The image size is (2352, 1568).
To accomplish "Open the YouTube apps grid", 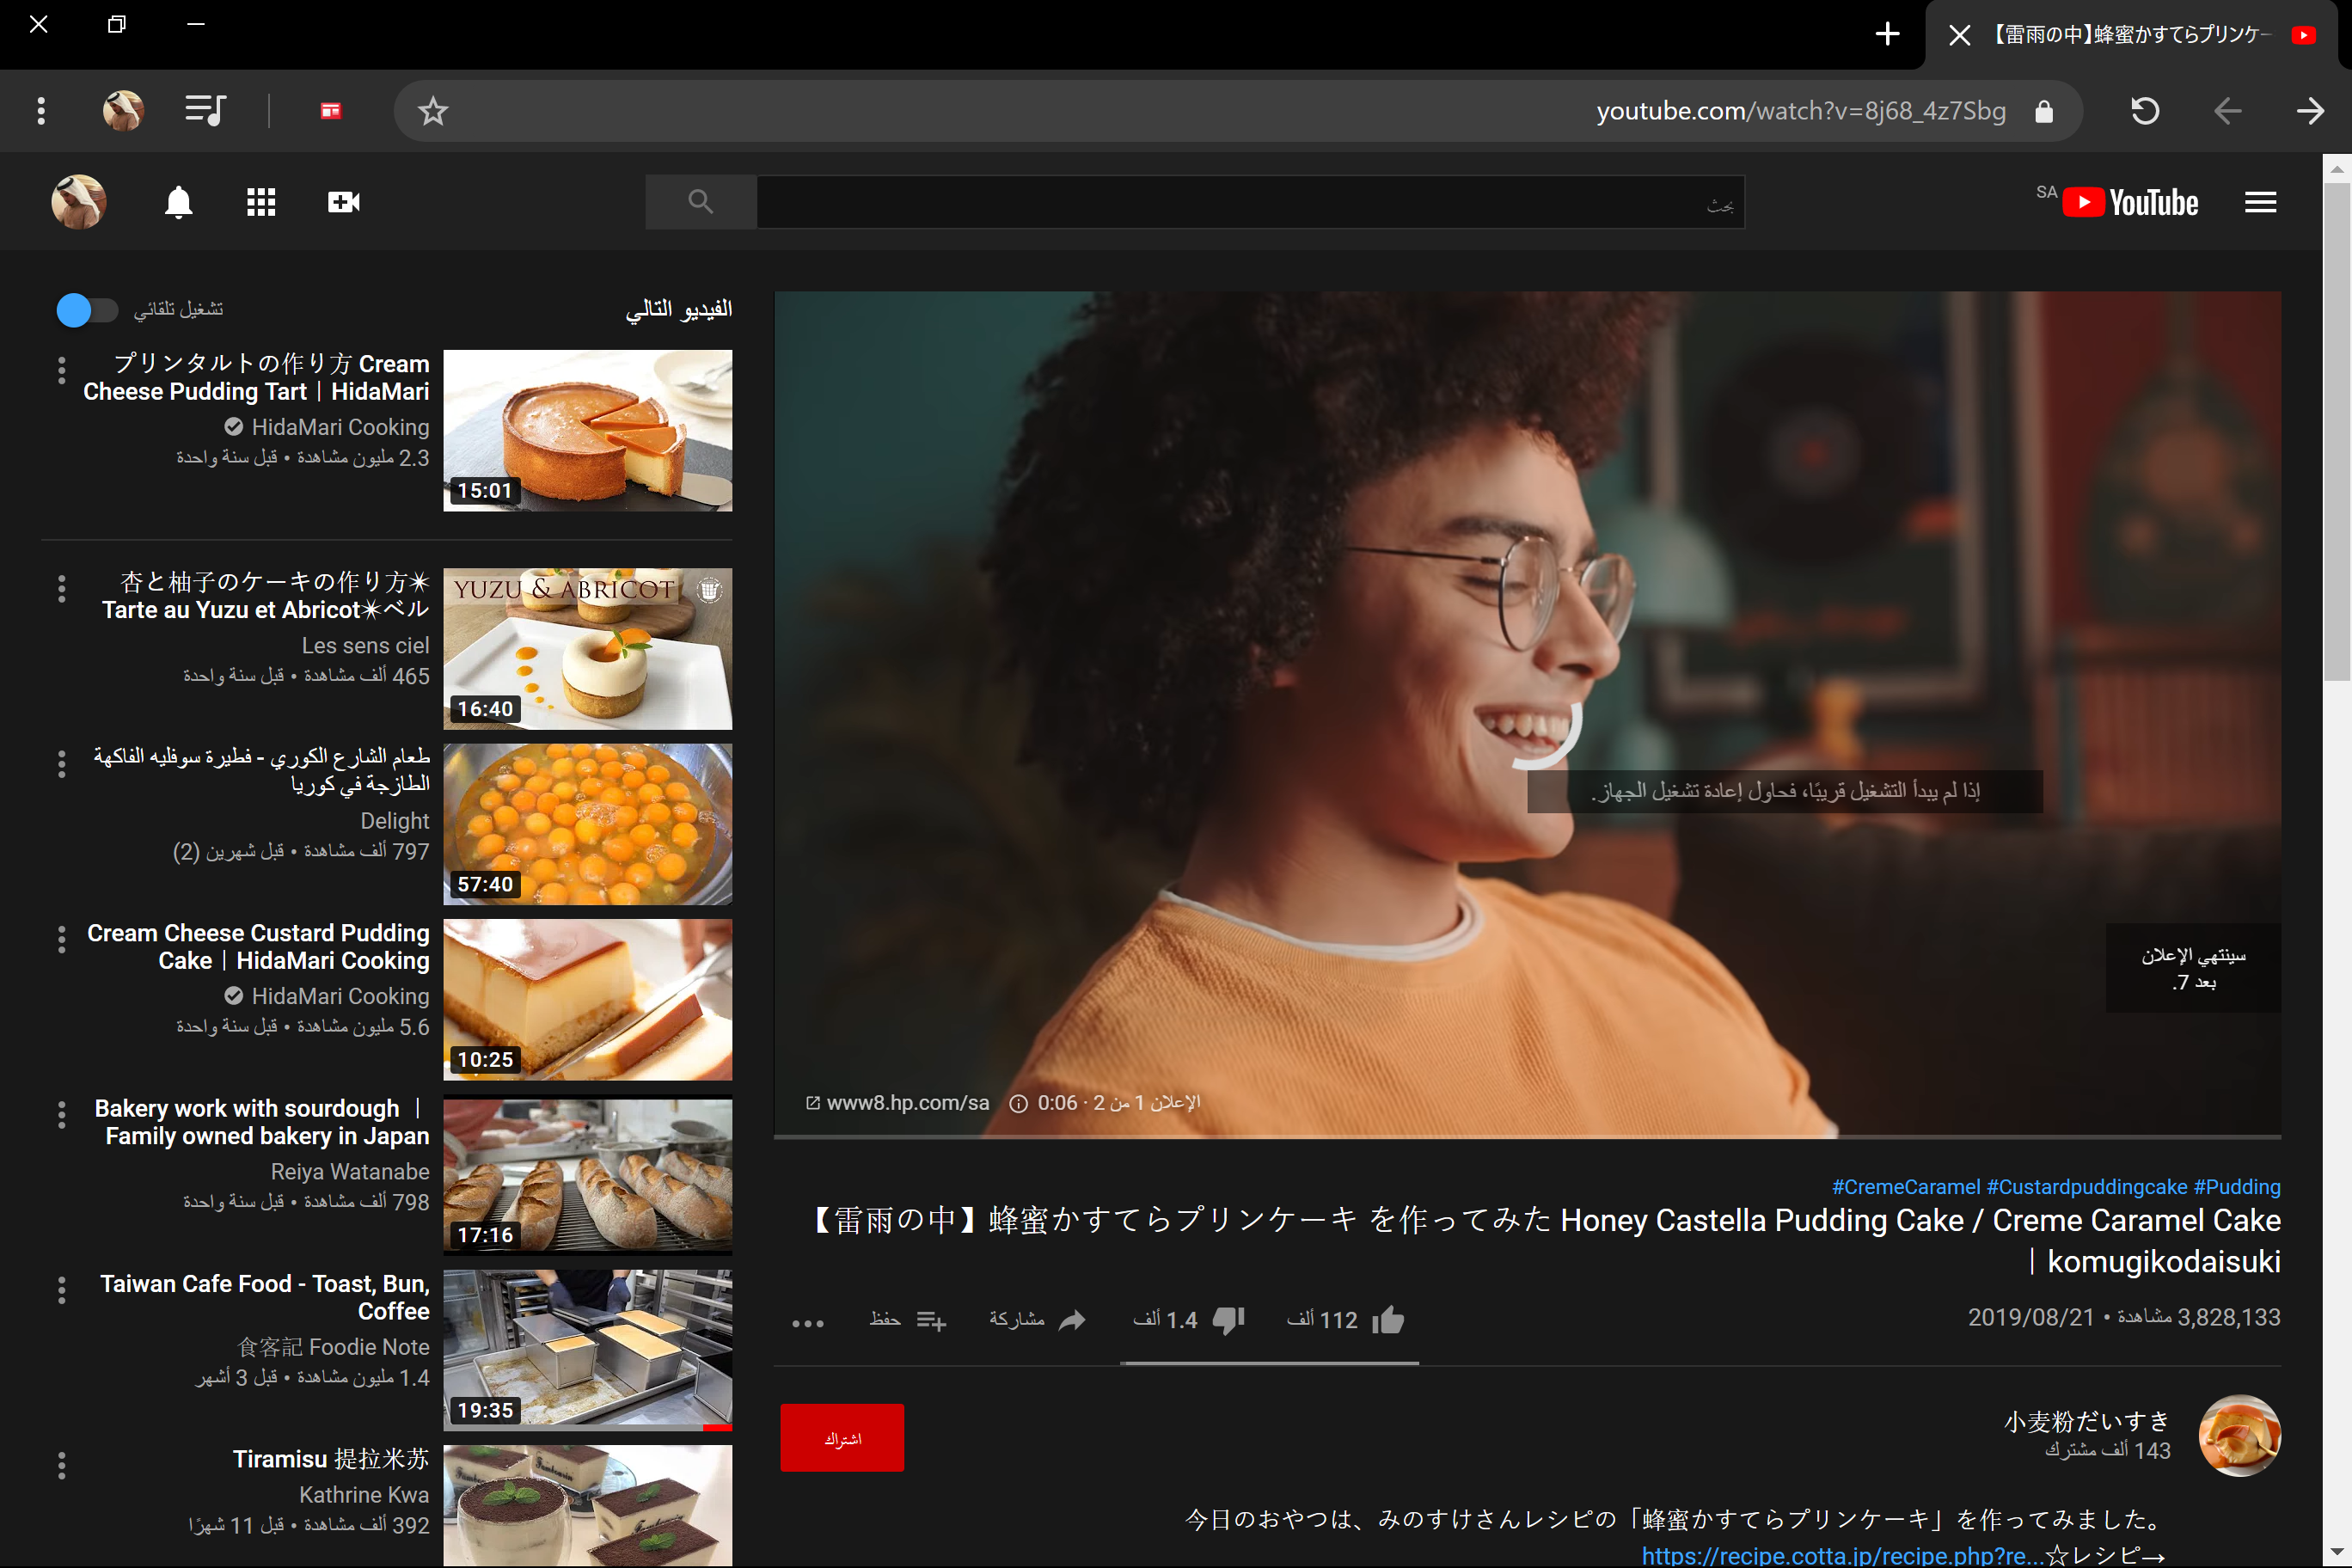I will pos(261,202).
